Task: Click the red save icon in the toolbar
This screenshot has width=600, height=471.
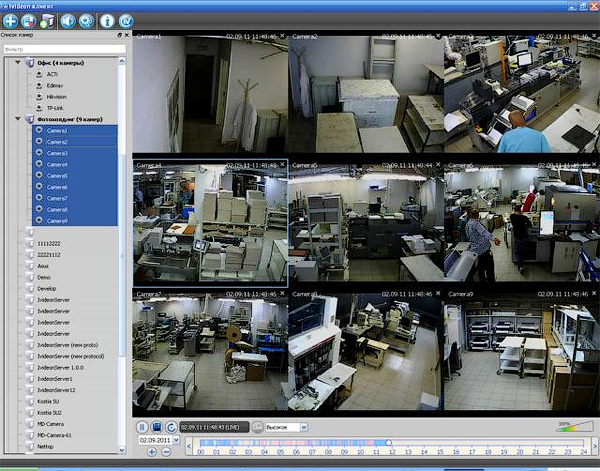Action: (x=29, y=19)
